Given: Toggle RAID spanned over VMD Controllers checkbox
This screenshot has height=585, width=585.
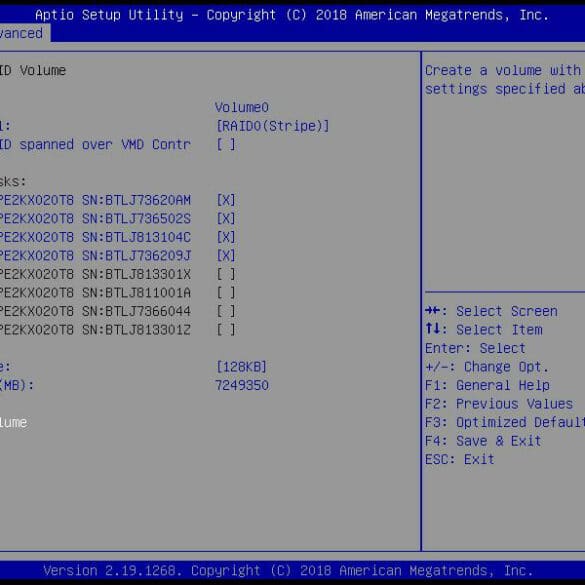Looking at the screenshot, I should coord(226,144).
